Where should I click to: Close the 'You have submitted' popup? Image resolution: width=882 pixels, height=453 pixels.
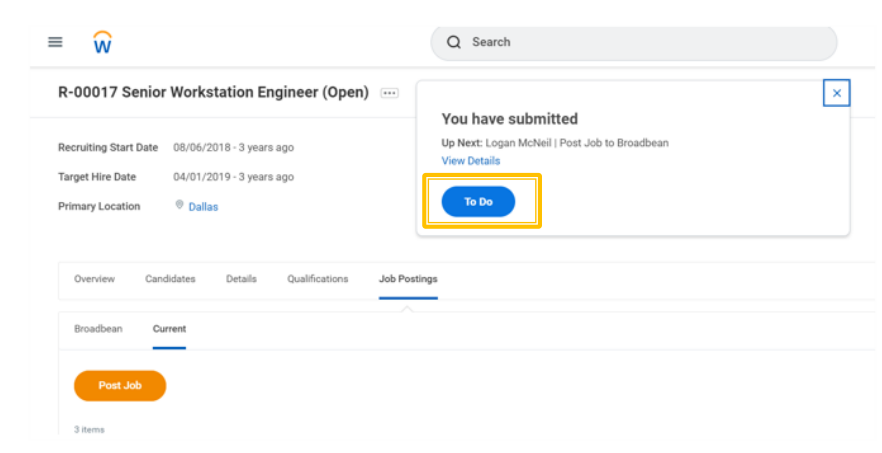click(x=836, y=93)
